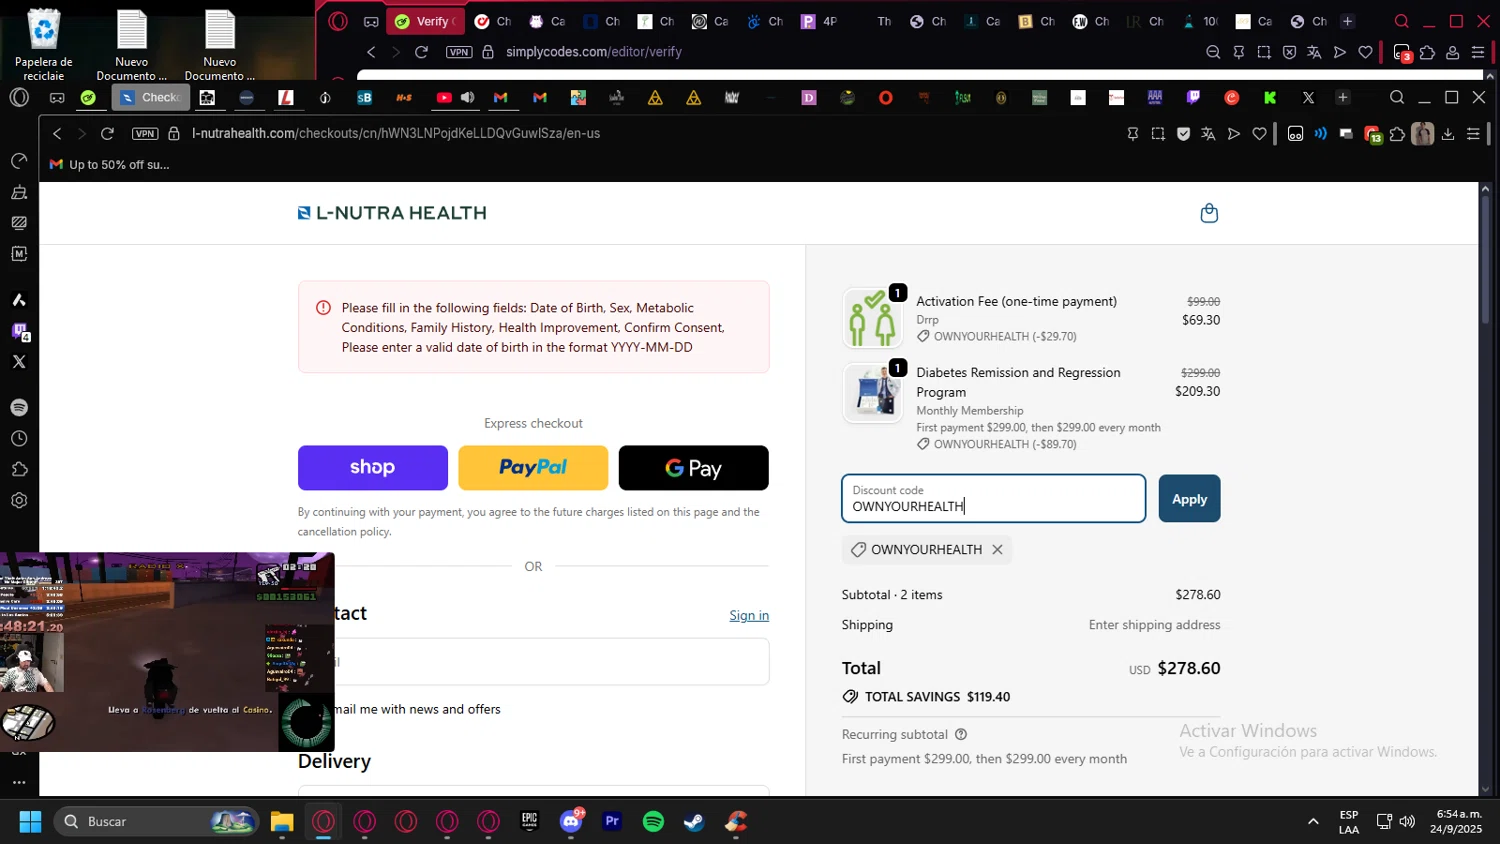Open Steam from the taskbar
Screen dimensions: 1500x844
pos(694,822)
